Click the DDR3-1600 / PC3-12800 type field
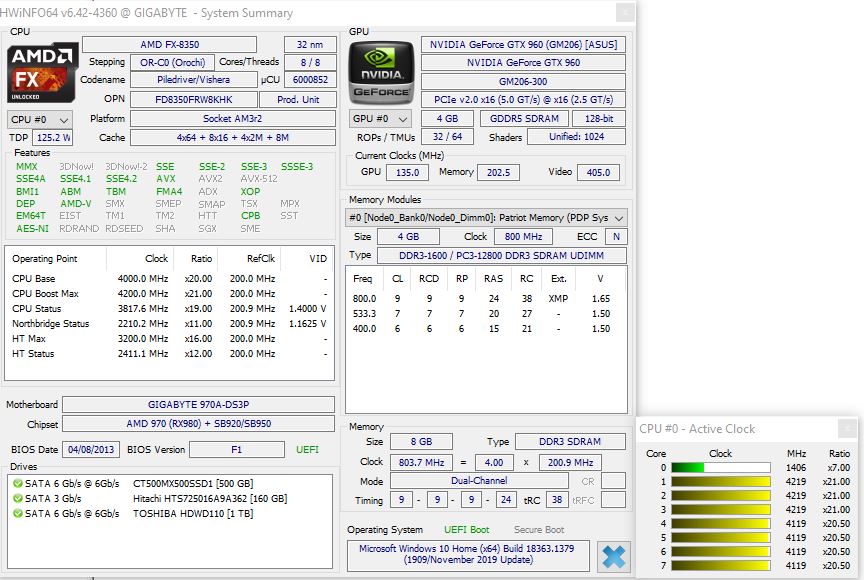This screenshot has height=580, width=864. (x=501, y=256)
